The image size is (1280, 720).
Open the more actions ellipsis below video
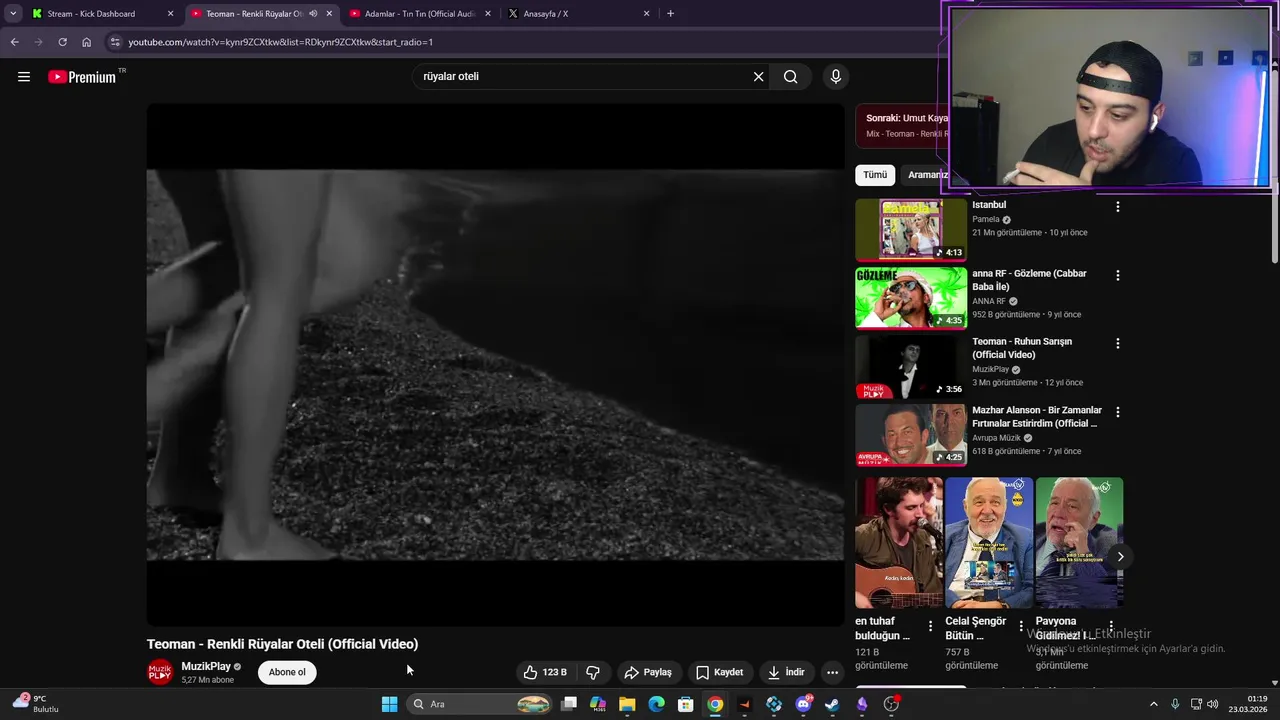832,672
